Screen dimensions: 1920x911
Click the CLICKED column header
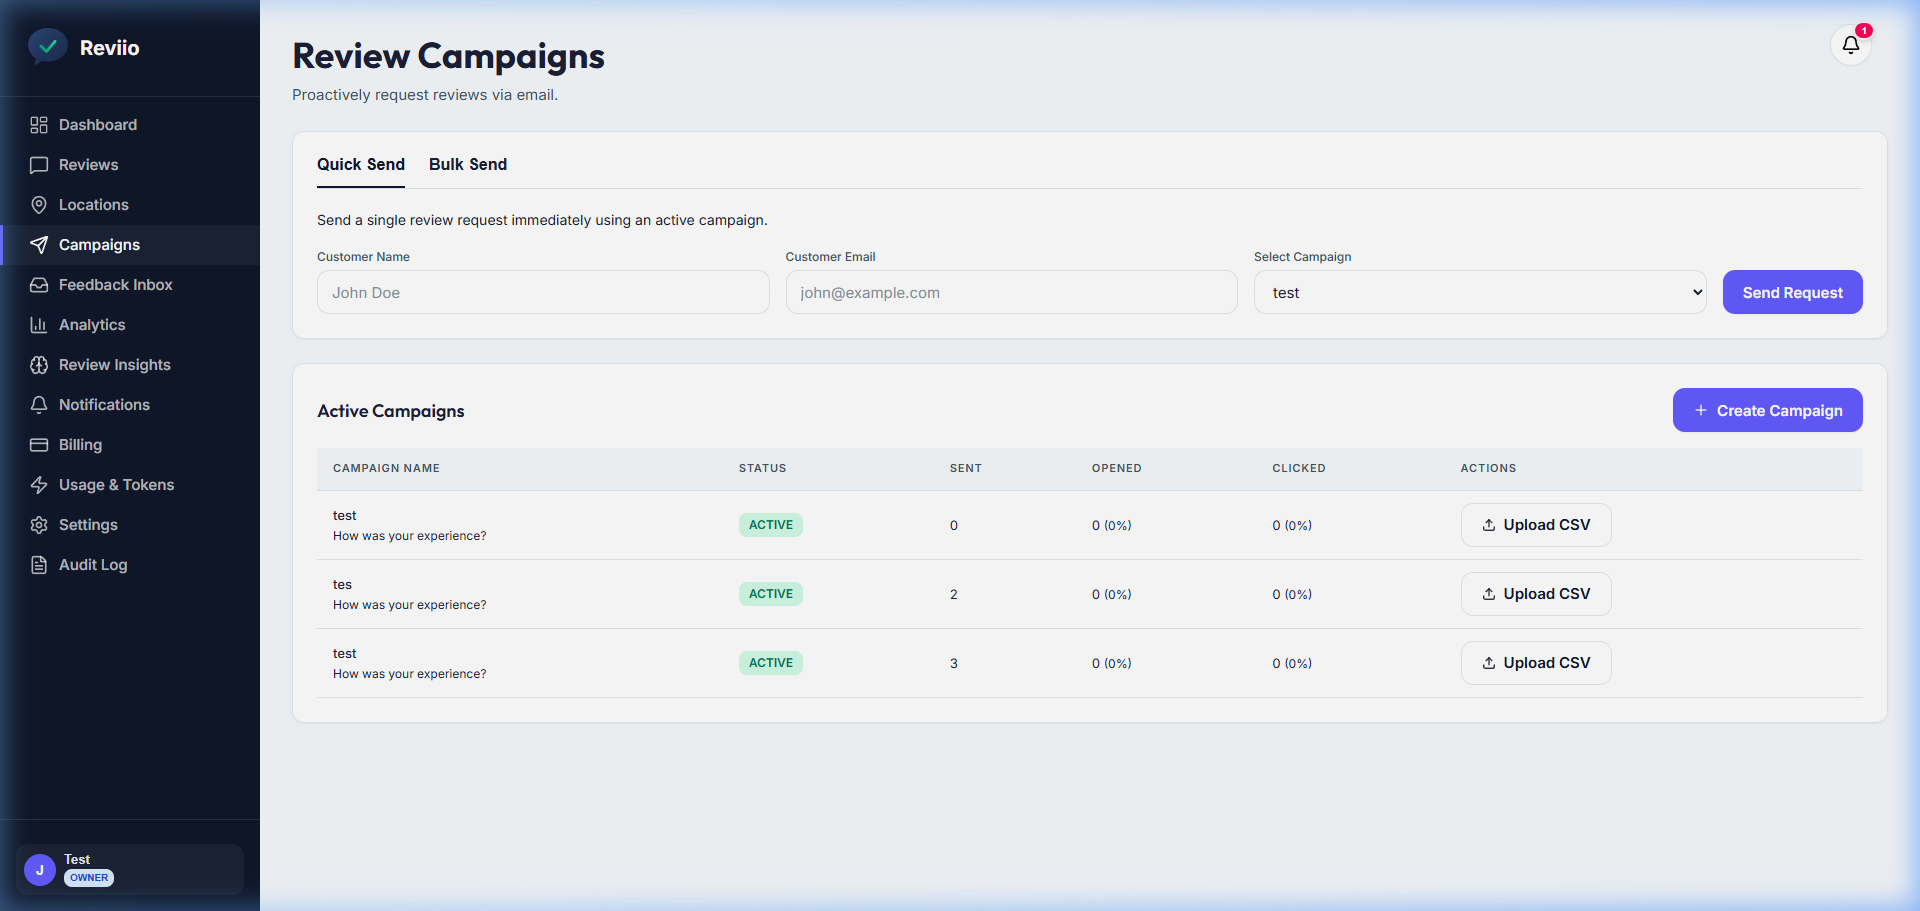[1299, 468]
